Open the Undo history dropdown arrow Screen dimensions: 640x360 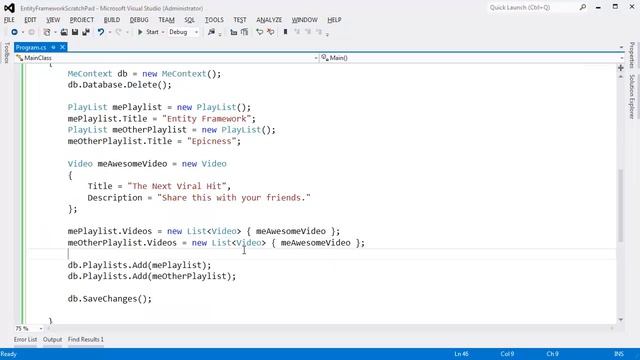pos(109,32)
